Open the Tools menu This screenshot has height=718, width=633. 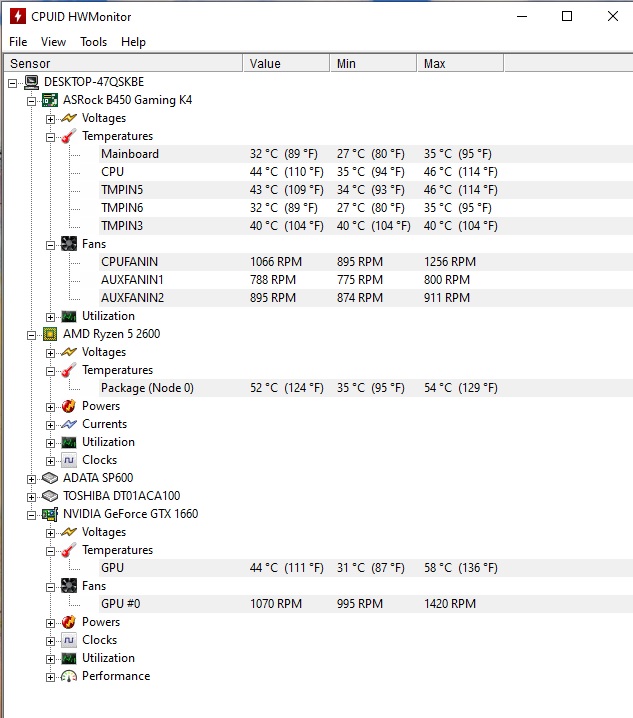(x=93, y=42)
